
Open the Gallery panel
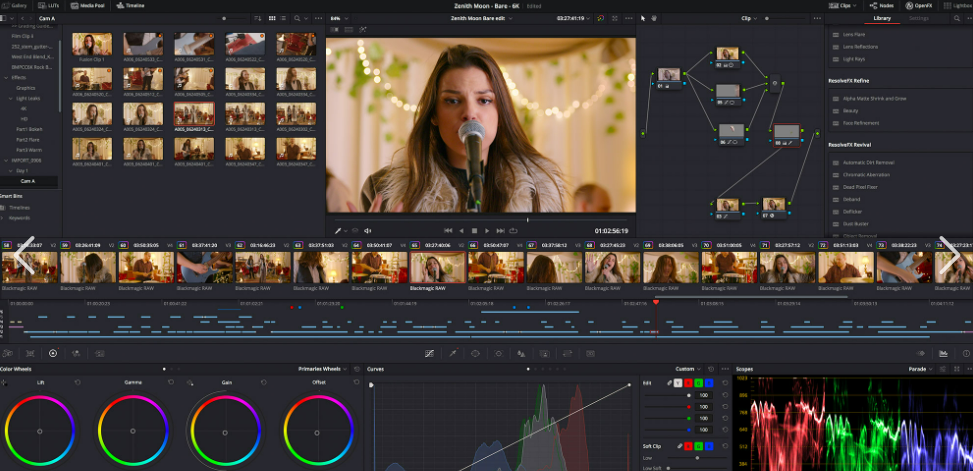14,5
